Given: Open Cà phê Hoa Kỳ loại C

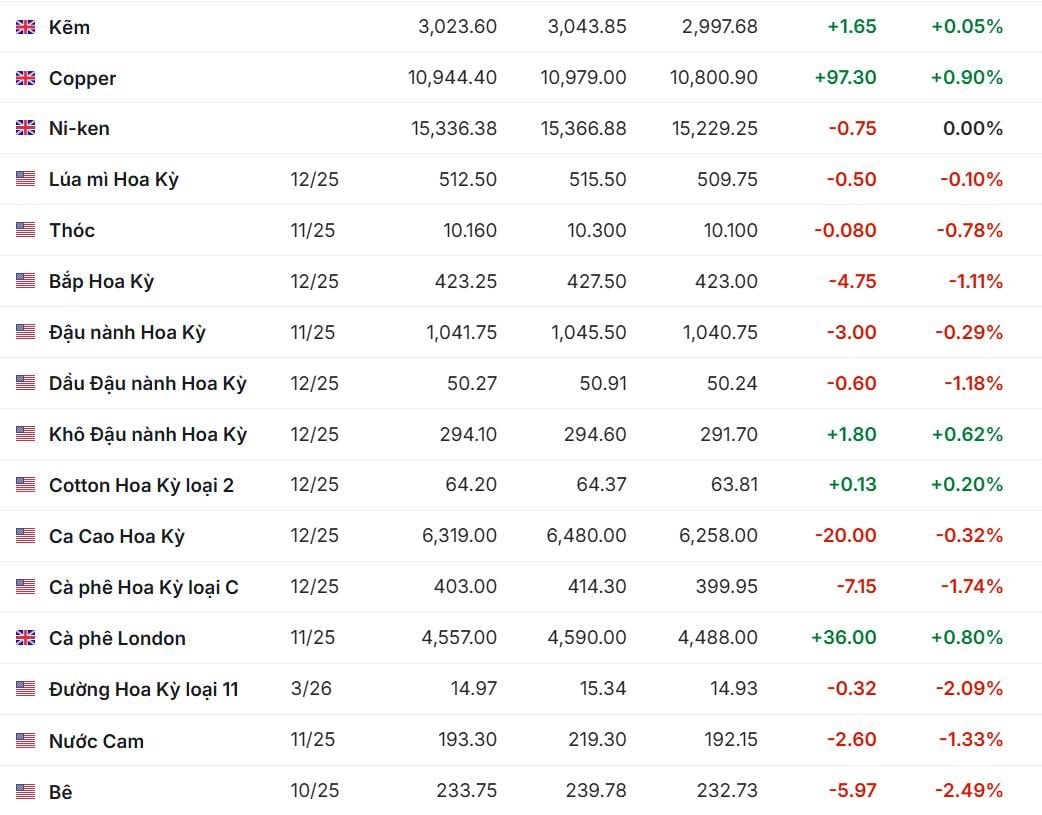Looking at the screenshot, I should tap(143, 587).
